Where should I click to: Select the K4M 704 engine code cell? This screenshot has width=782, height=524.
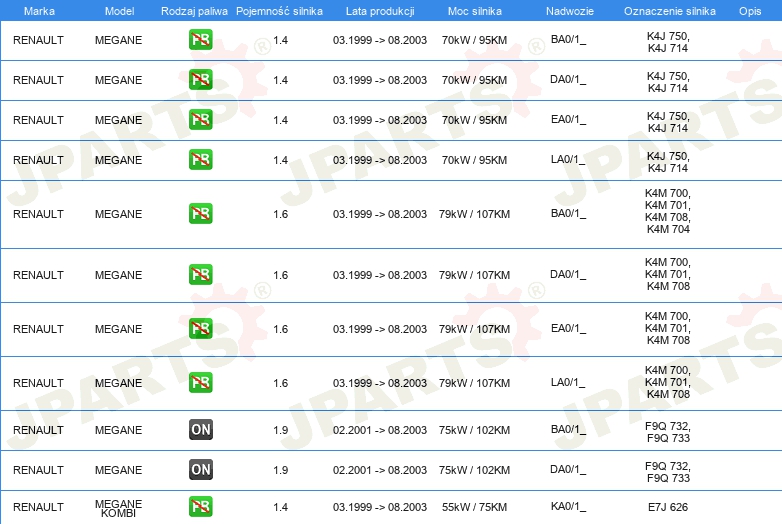coord(668,229)
